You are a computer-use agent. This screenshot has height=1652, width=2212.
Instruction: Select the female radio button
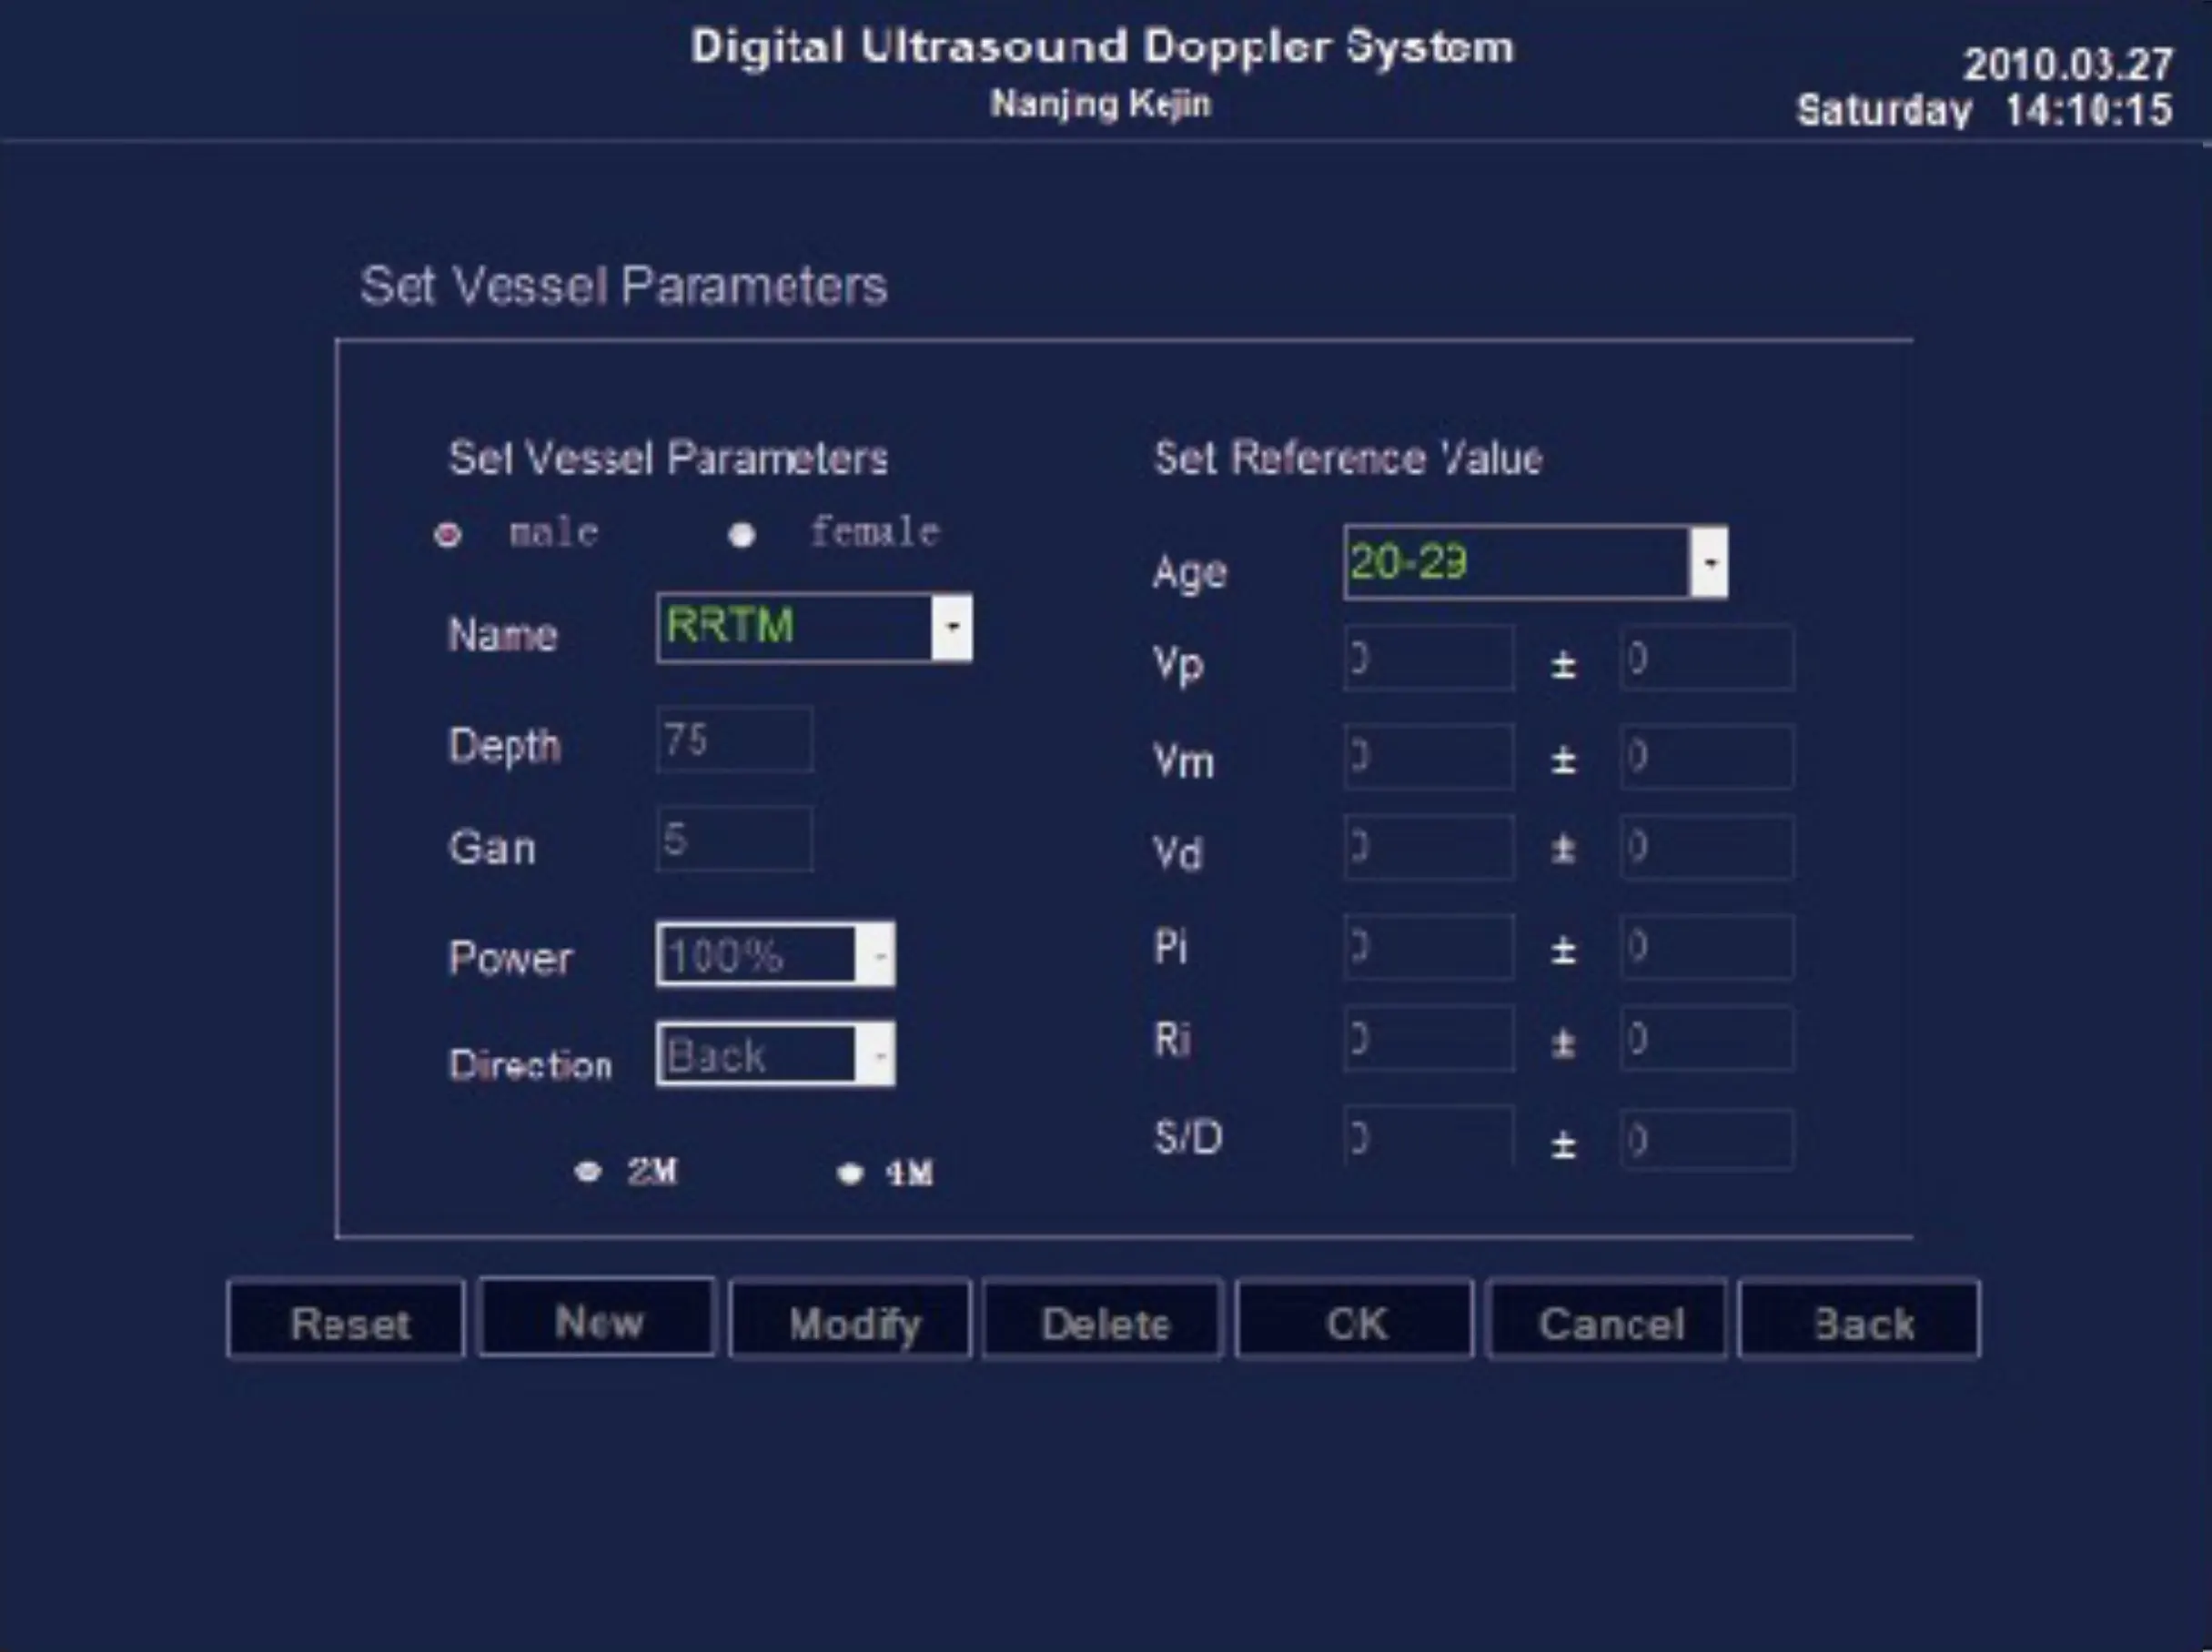pyautogui.click(x=741, y=535)
